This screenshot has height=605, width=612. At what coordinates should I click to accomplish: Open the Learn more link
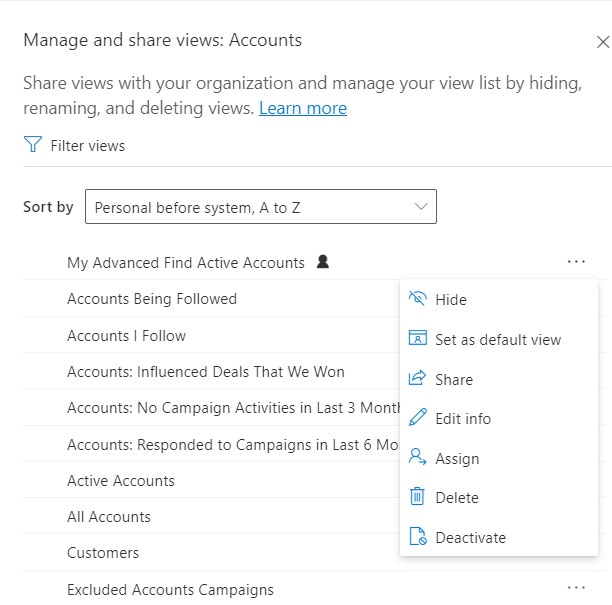pyautogui.click(x=303, y=108)
